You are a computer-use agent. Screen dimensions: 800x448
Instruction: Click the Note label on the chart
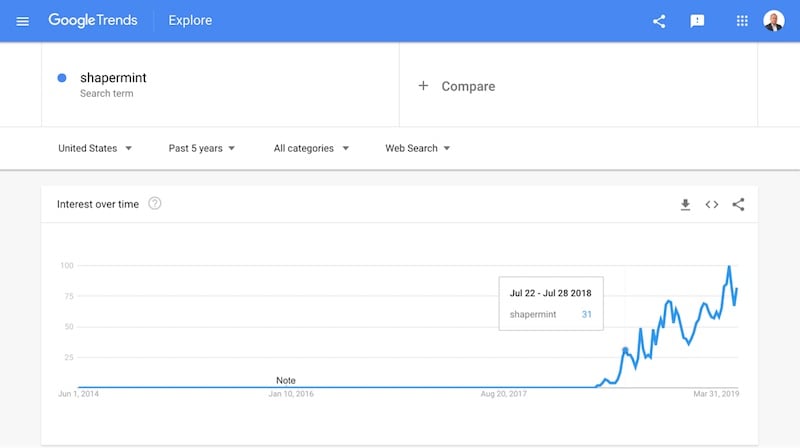coord(286,380)
